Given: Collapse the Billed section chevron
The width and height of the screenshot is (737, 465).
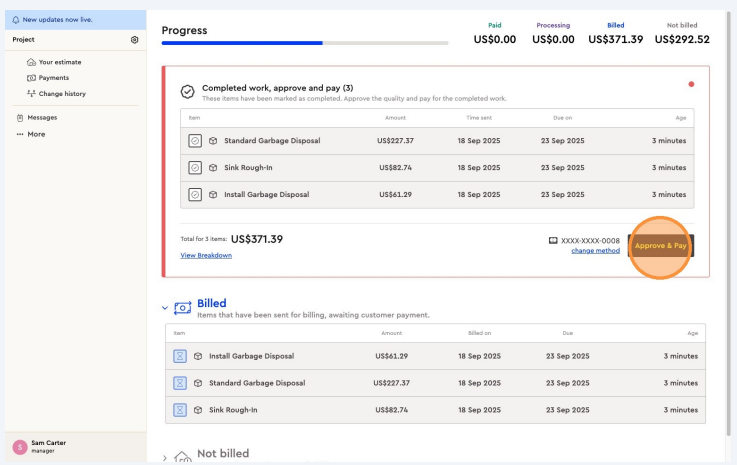Looking at the screenshot, I should pyautogui.click(x=165, y=308).
